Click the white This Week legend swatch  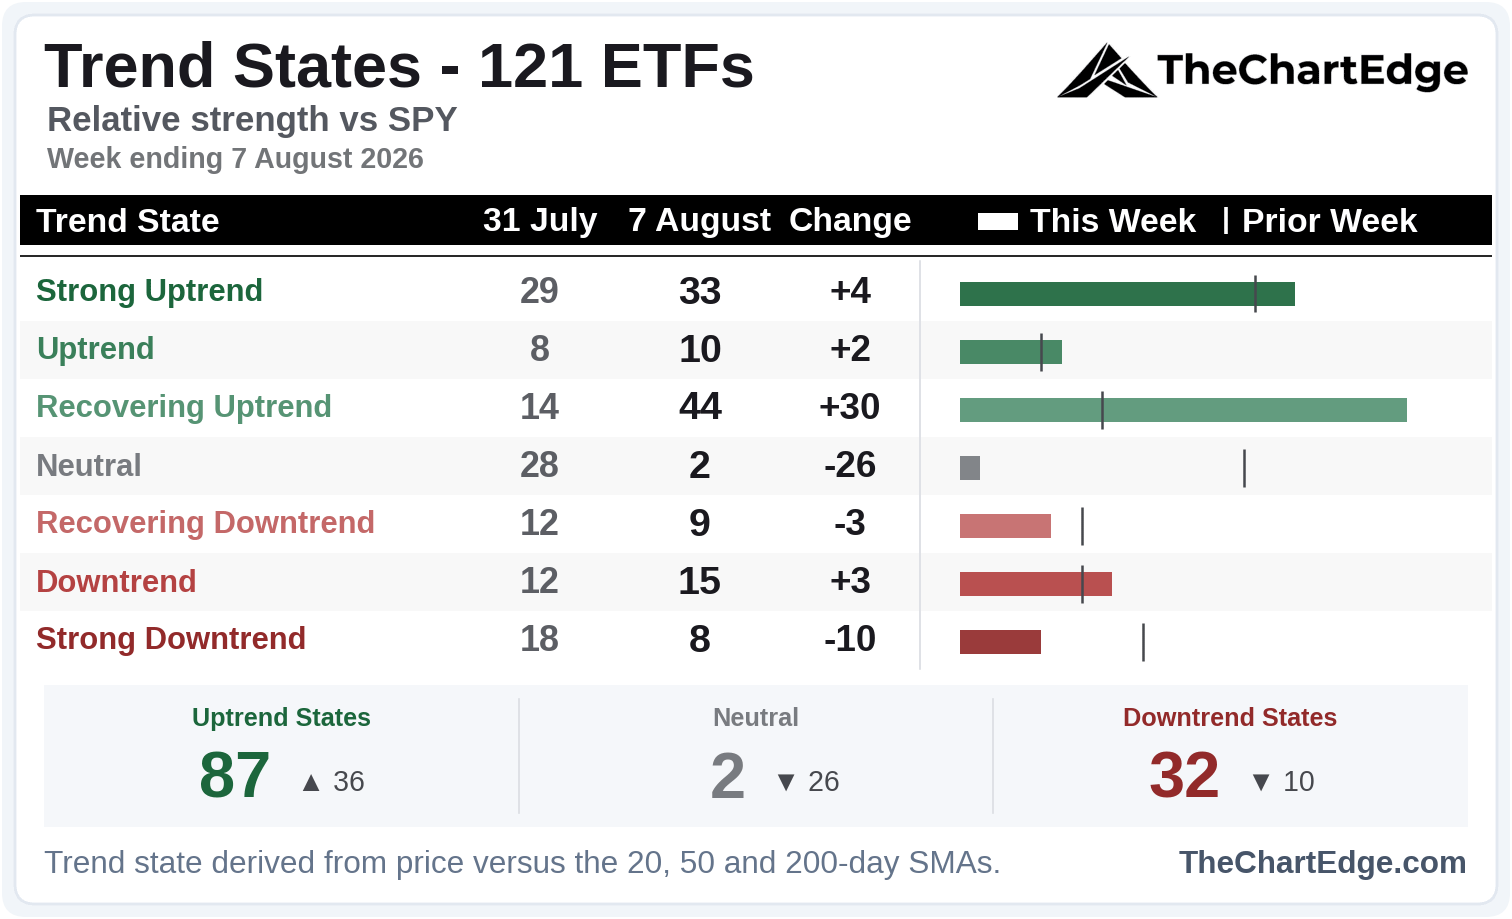point(997,221)
